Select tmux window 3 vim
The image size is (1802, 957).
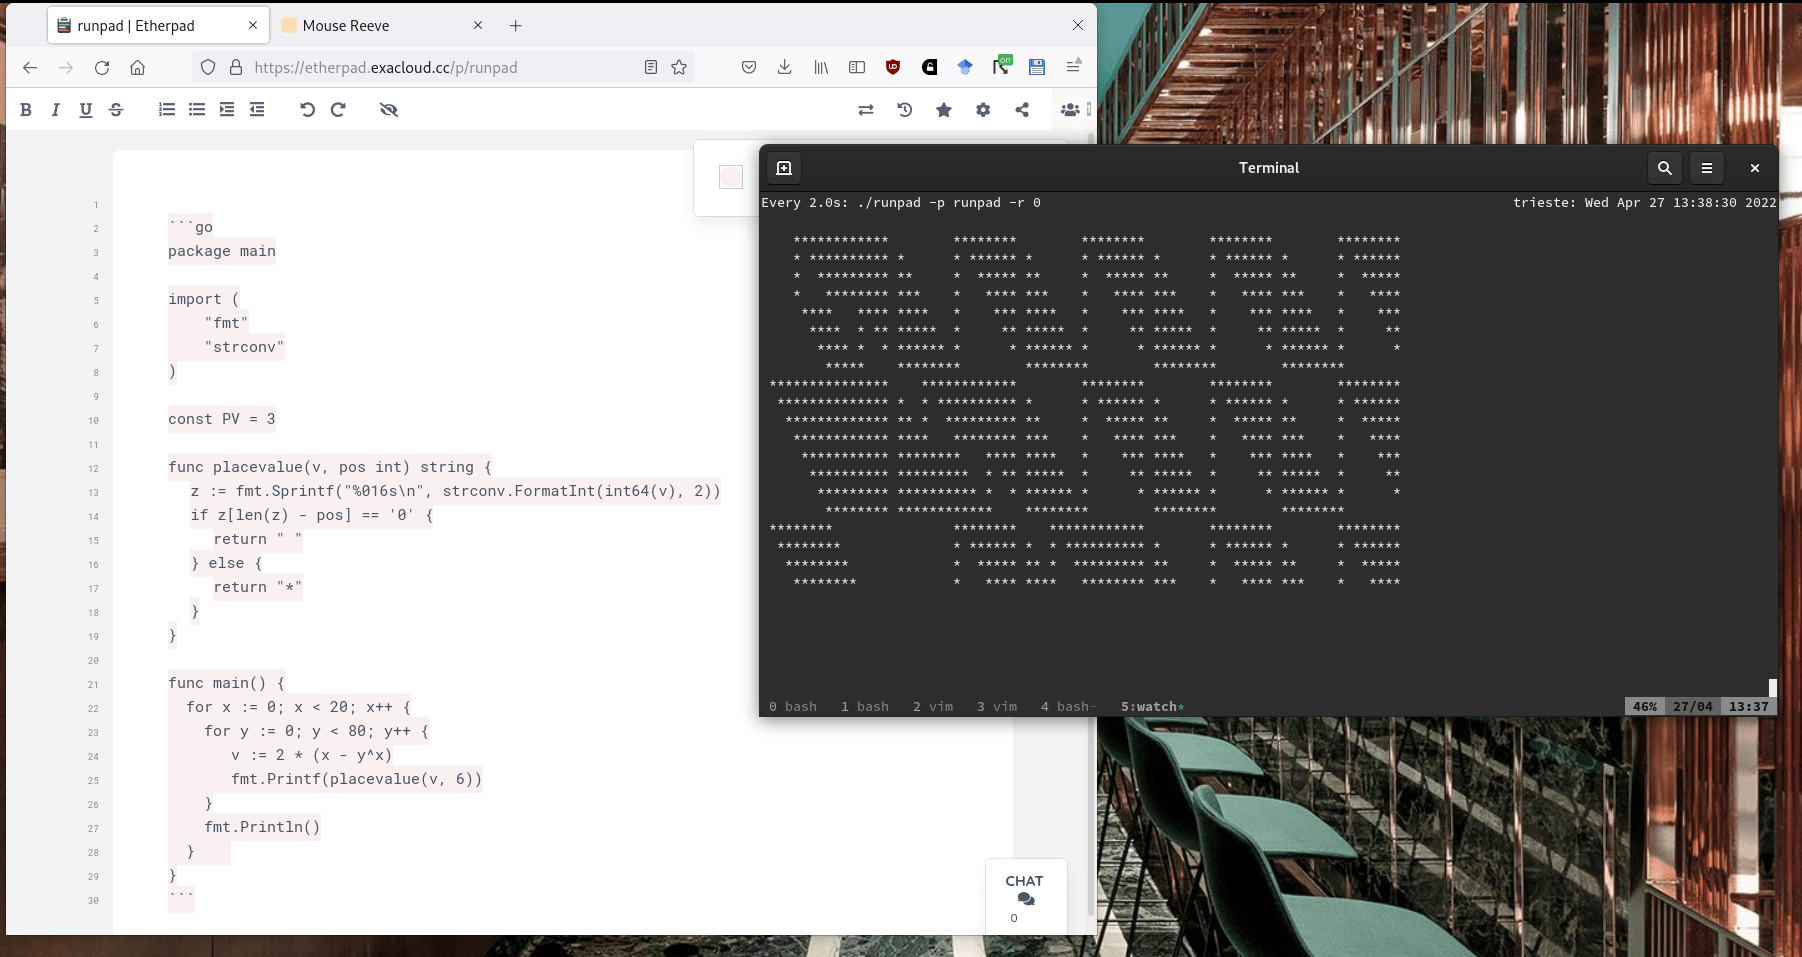(997, 707)
